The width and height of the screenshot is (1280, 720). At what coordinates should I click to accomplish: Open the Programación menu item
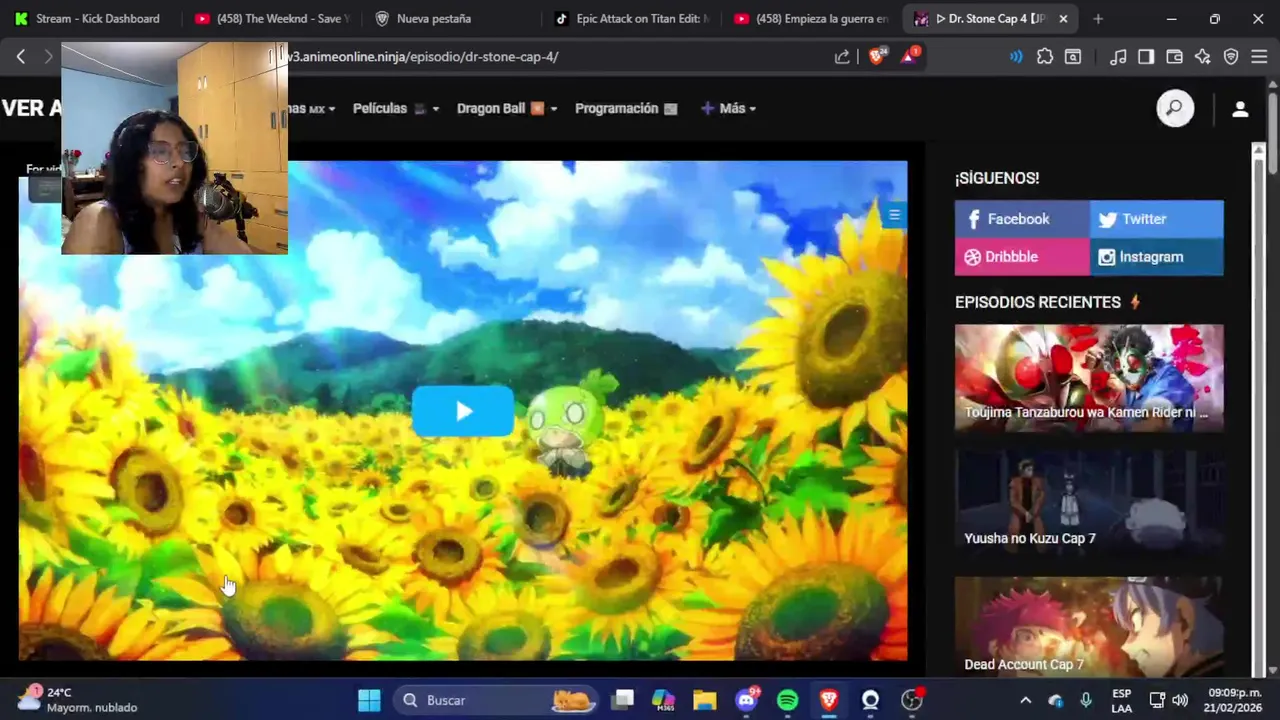(x=626, y=108)
